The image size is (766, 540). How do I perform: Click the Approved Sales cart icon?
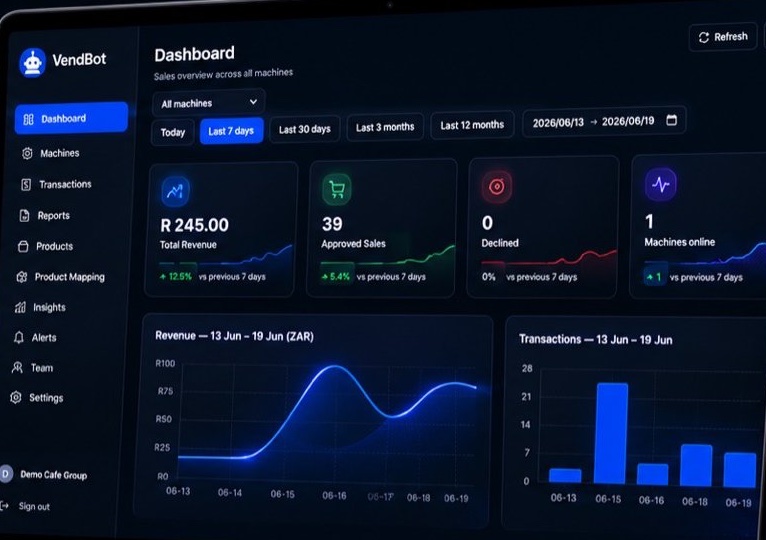[x=337, y=189]
